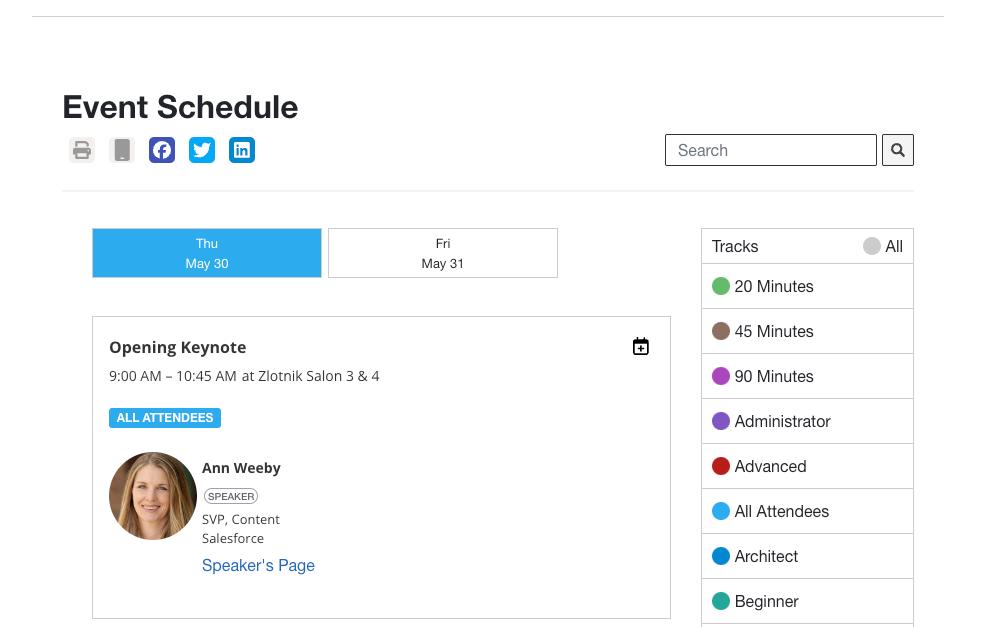Click the ALL ATTENDEES session tag
The width and height of the screenshot is (1005, 627).
[x=165, y=418]
